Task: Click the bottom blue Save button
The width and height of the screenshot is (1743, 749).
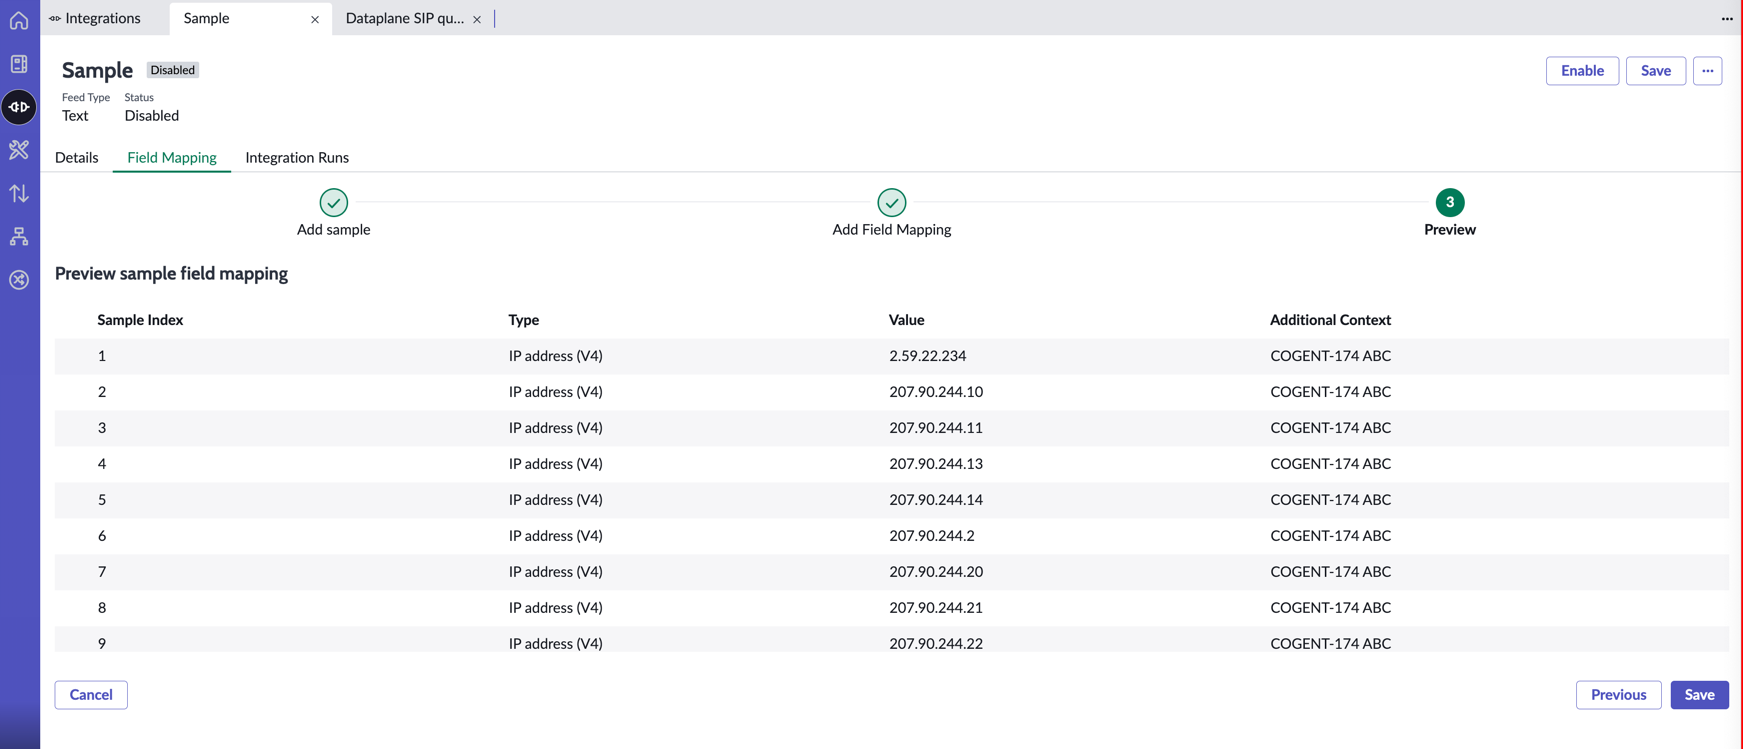Action: coord(1699,695)
